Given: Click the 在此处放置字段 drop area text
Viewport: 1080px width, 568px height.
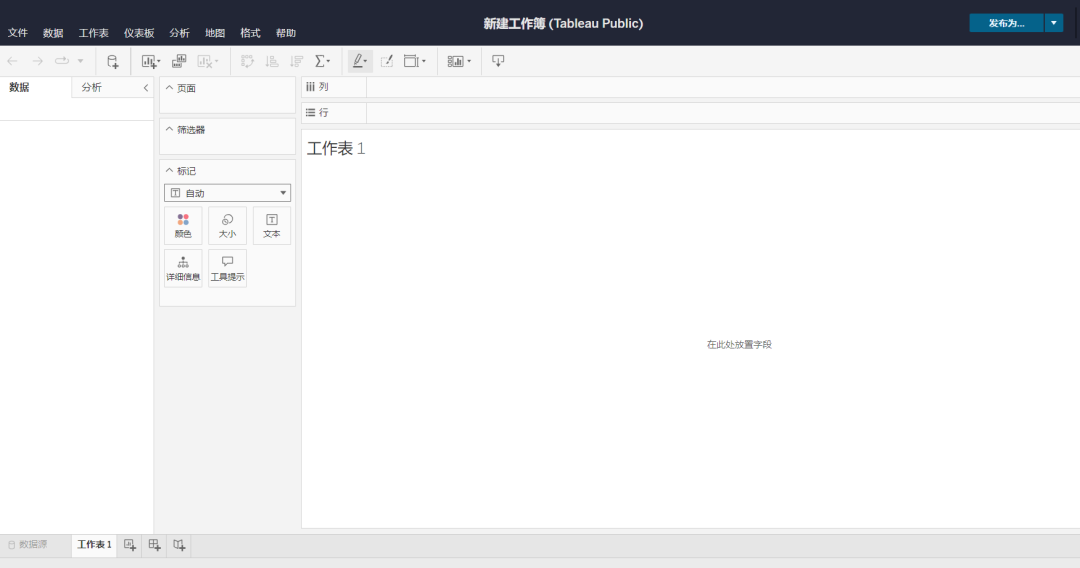Looking at the screenshot, I should pos(739,345).
